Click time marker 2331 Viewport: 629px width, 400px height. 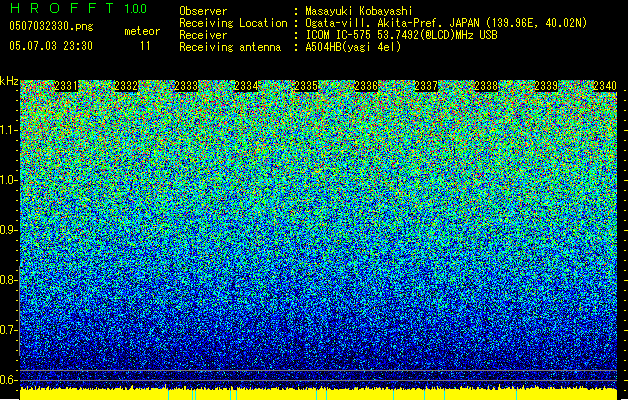coord(66,86)
